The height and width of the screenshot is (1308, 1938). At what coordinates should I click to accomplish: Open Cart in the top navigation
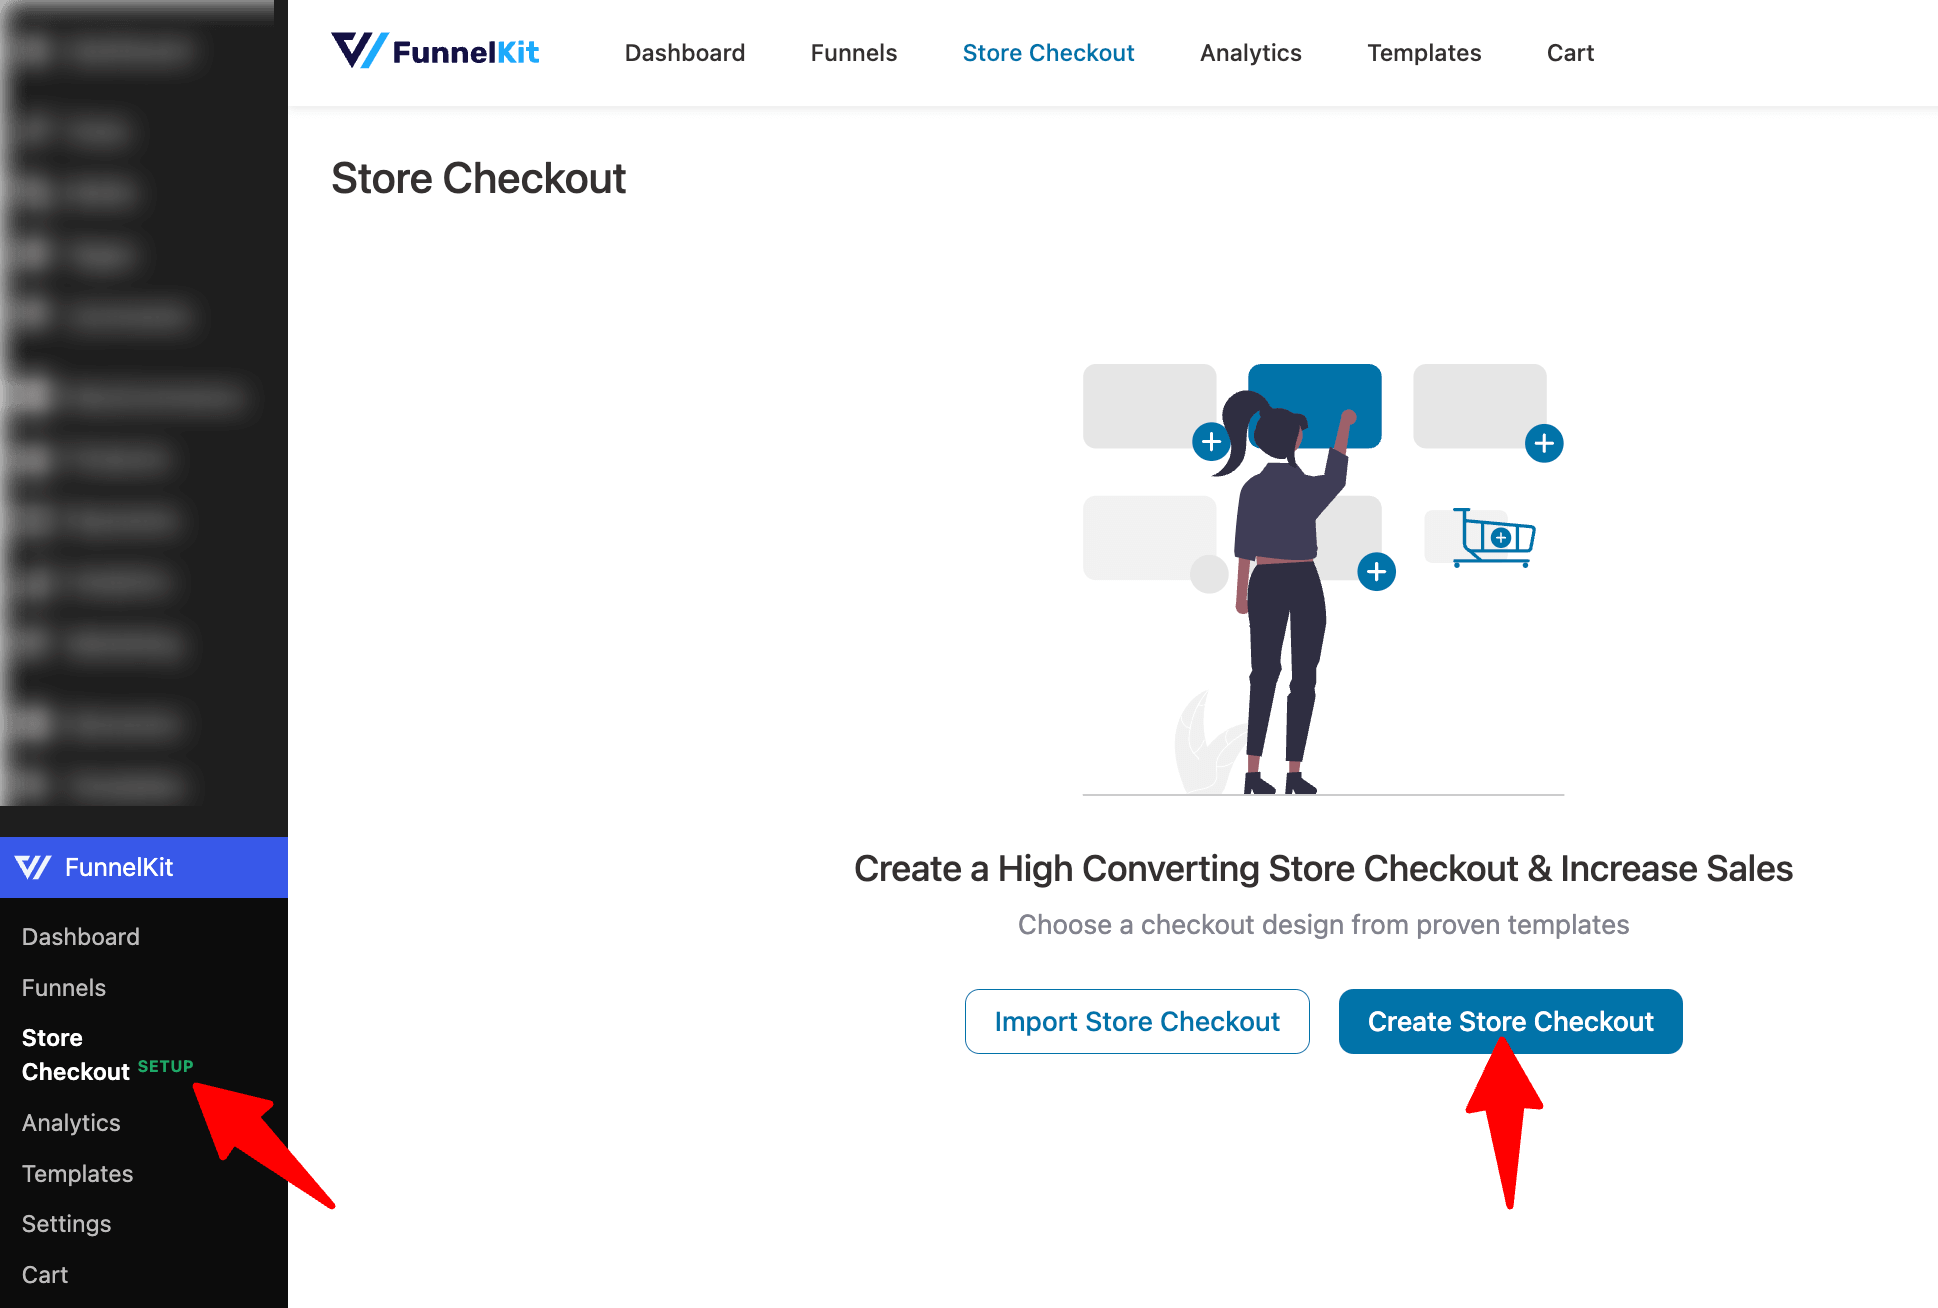point(1571,53)
